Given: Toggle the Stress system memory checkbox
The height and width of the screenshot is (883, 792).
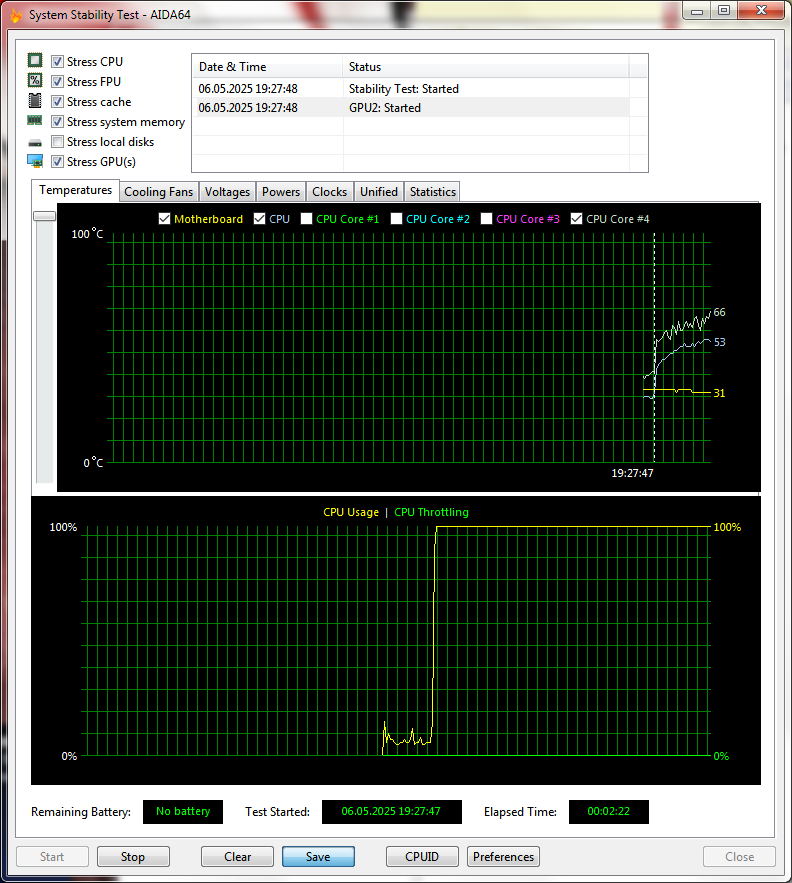Looking at the screenshot, I should pyautogui.click(x=57, y=122).
